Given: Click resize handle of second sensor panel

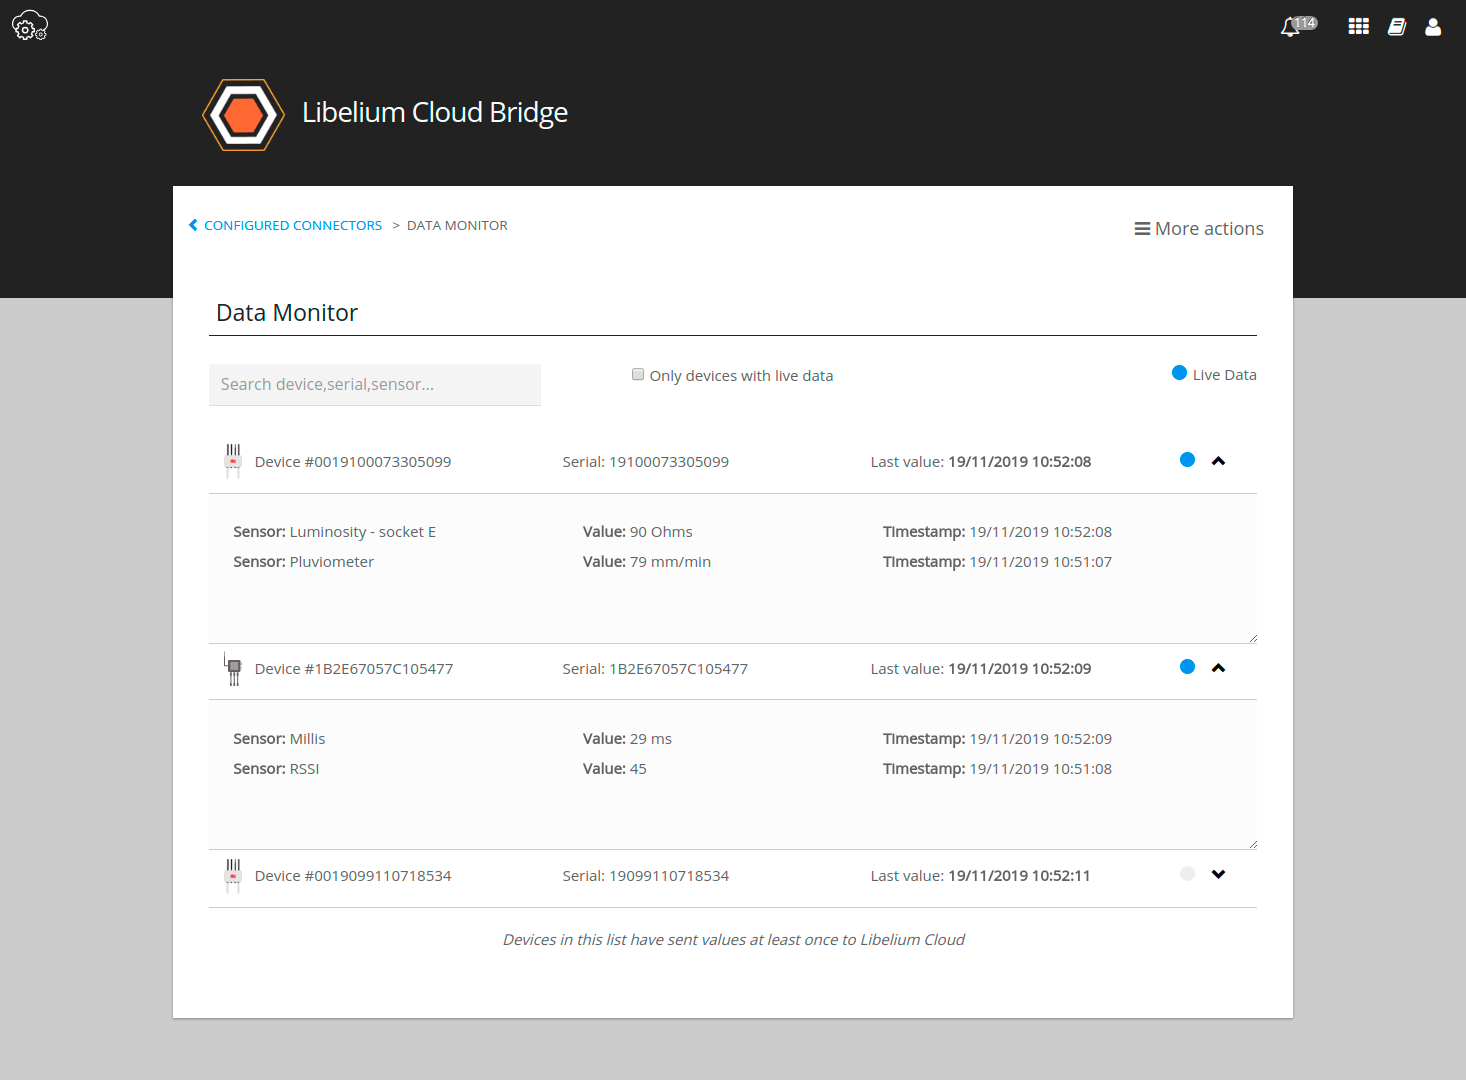Looking at the screenshot, I should (1252, 844).
